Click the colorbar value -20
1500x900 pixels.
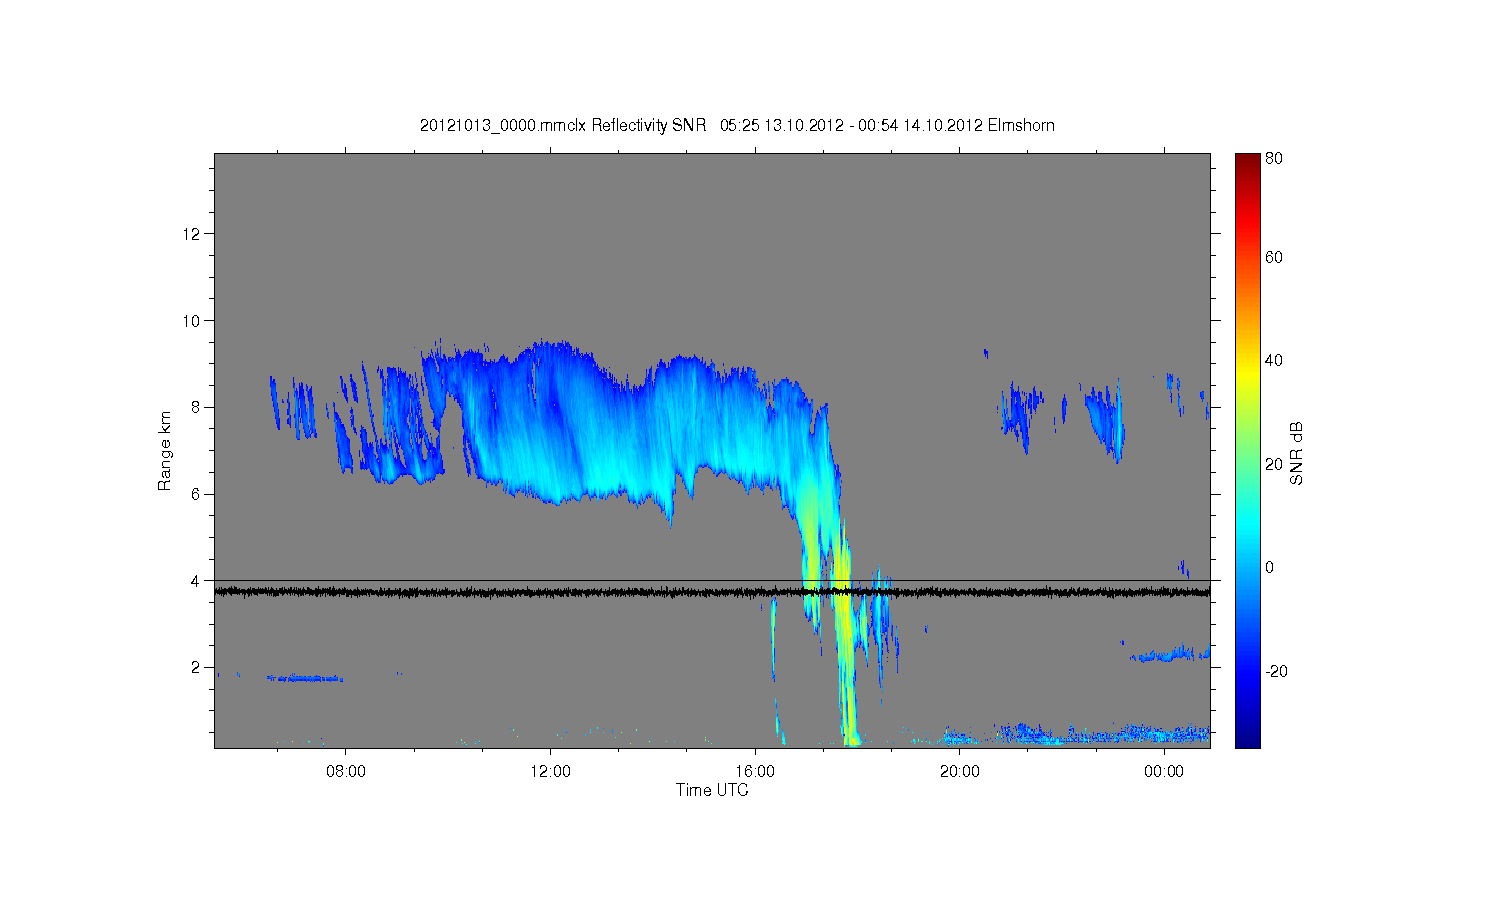pos(1276,671)
